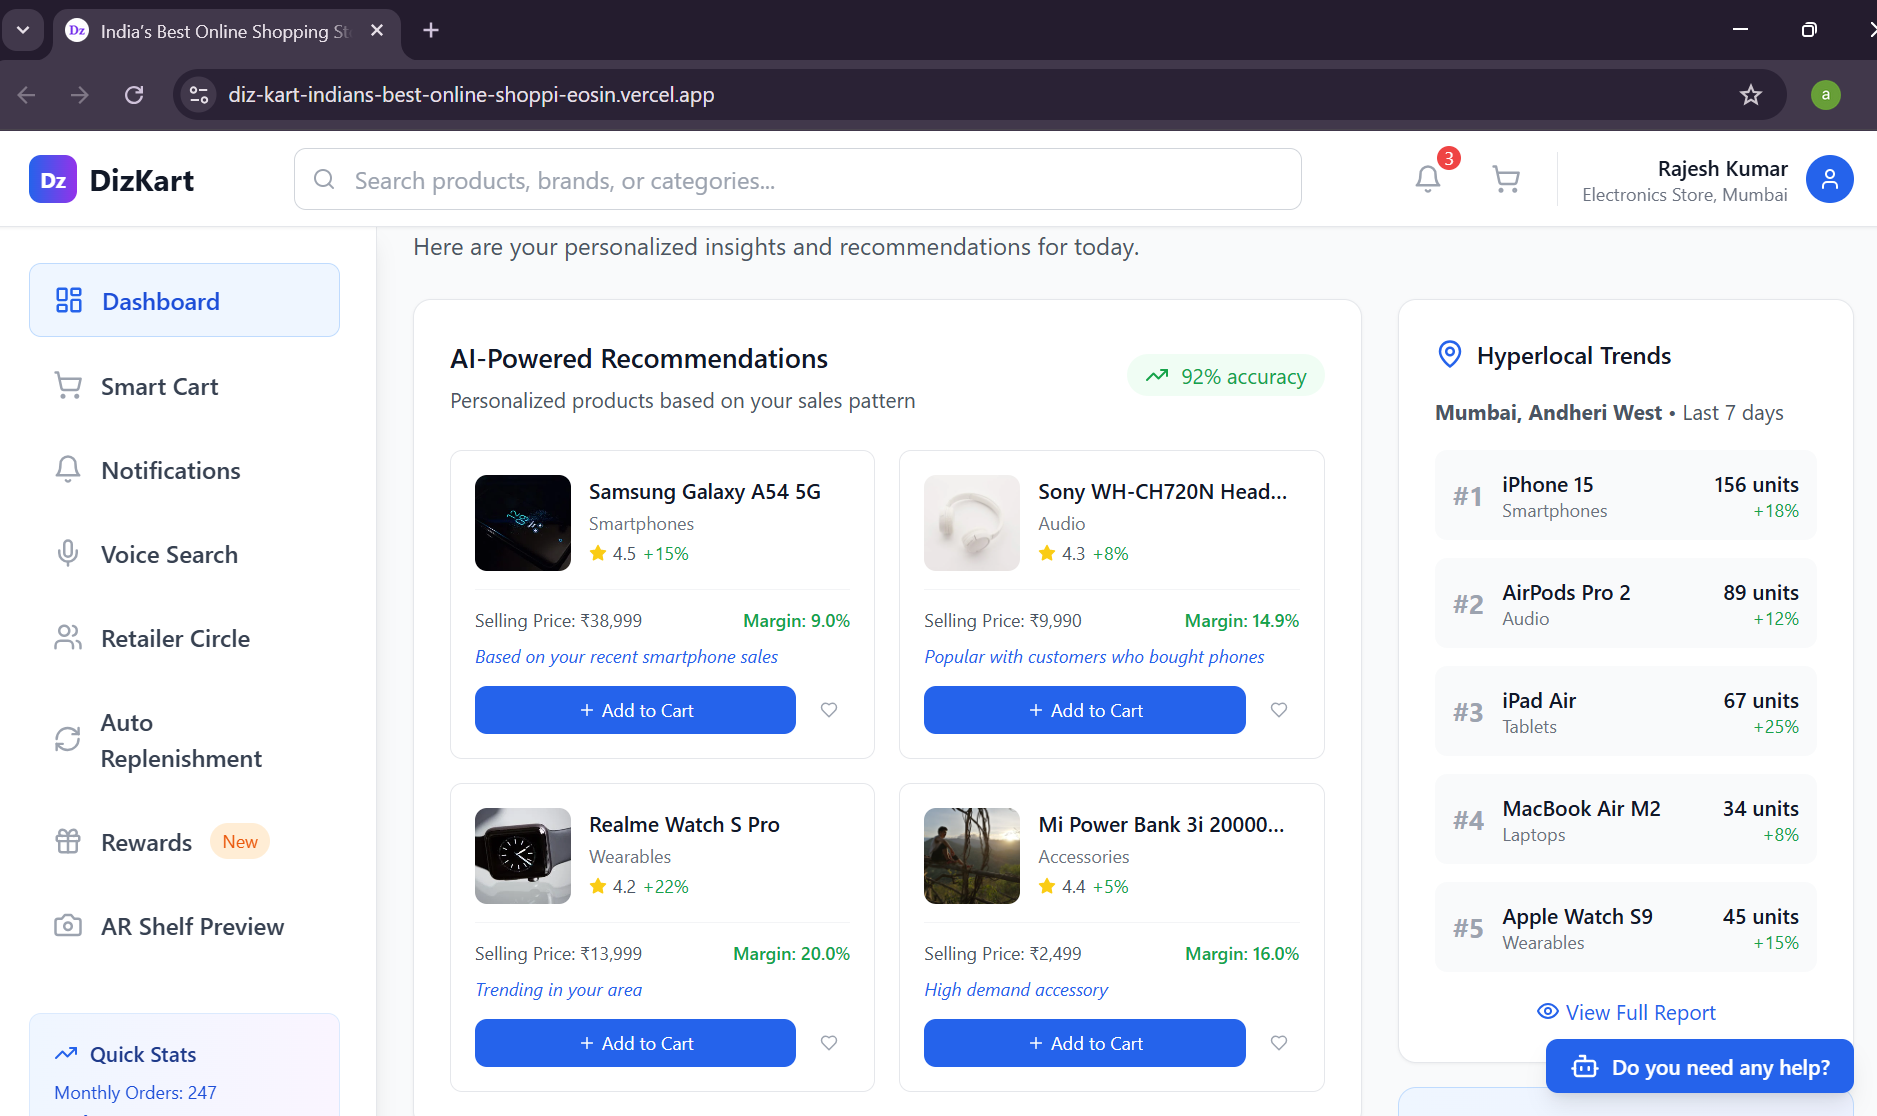Add Sony headphones to wishlist via heart
Image resolution: width=1877 pixels, height=1116 pixels.
point(1279,710)
